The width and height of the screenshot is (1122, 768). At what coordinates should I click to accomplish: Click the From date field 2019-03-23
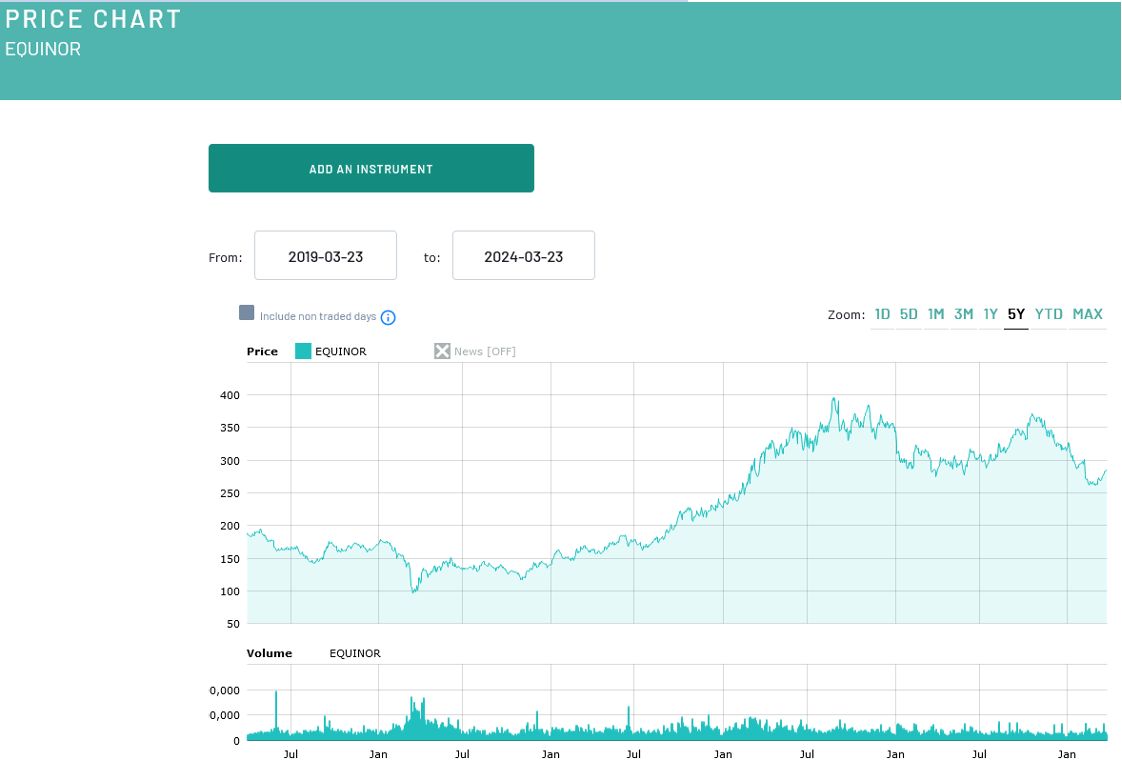click(x=326, y=256)
